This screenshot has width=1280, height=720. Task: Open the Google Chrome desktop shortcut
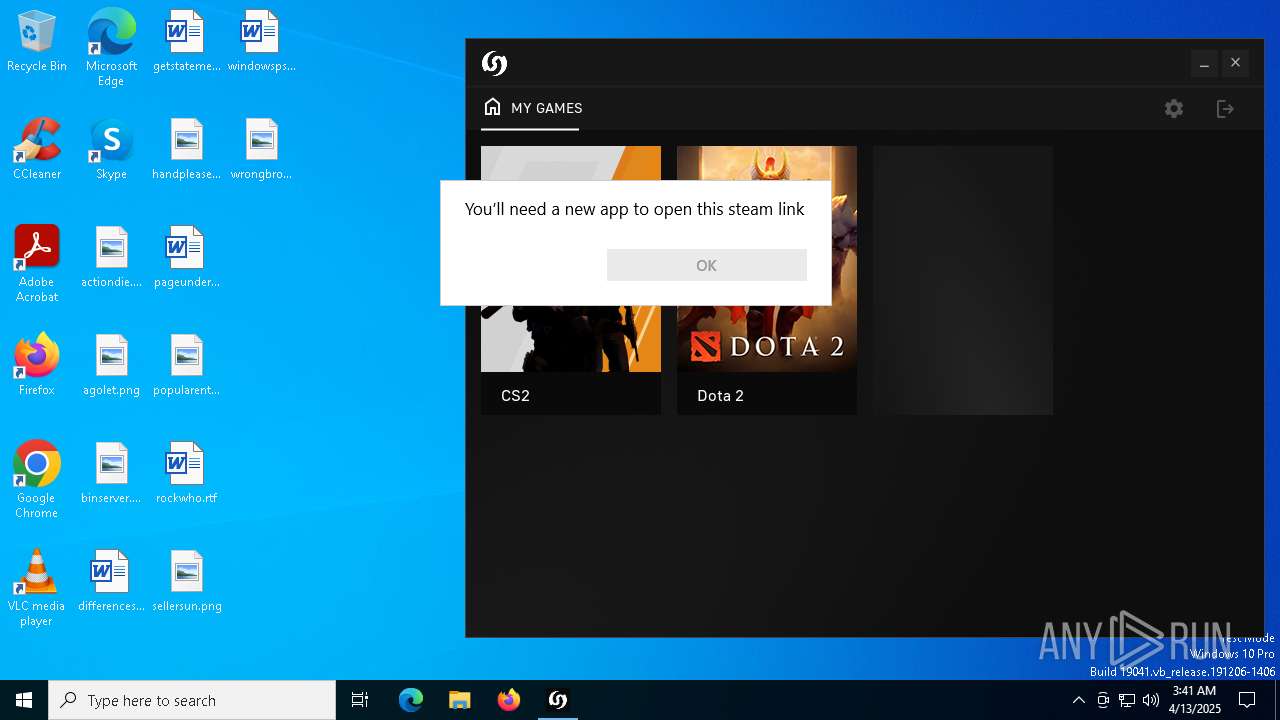pyautogui.click(x=37, y=480)
